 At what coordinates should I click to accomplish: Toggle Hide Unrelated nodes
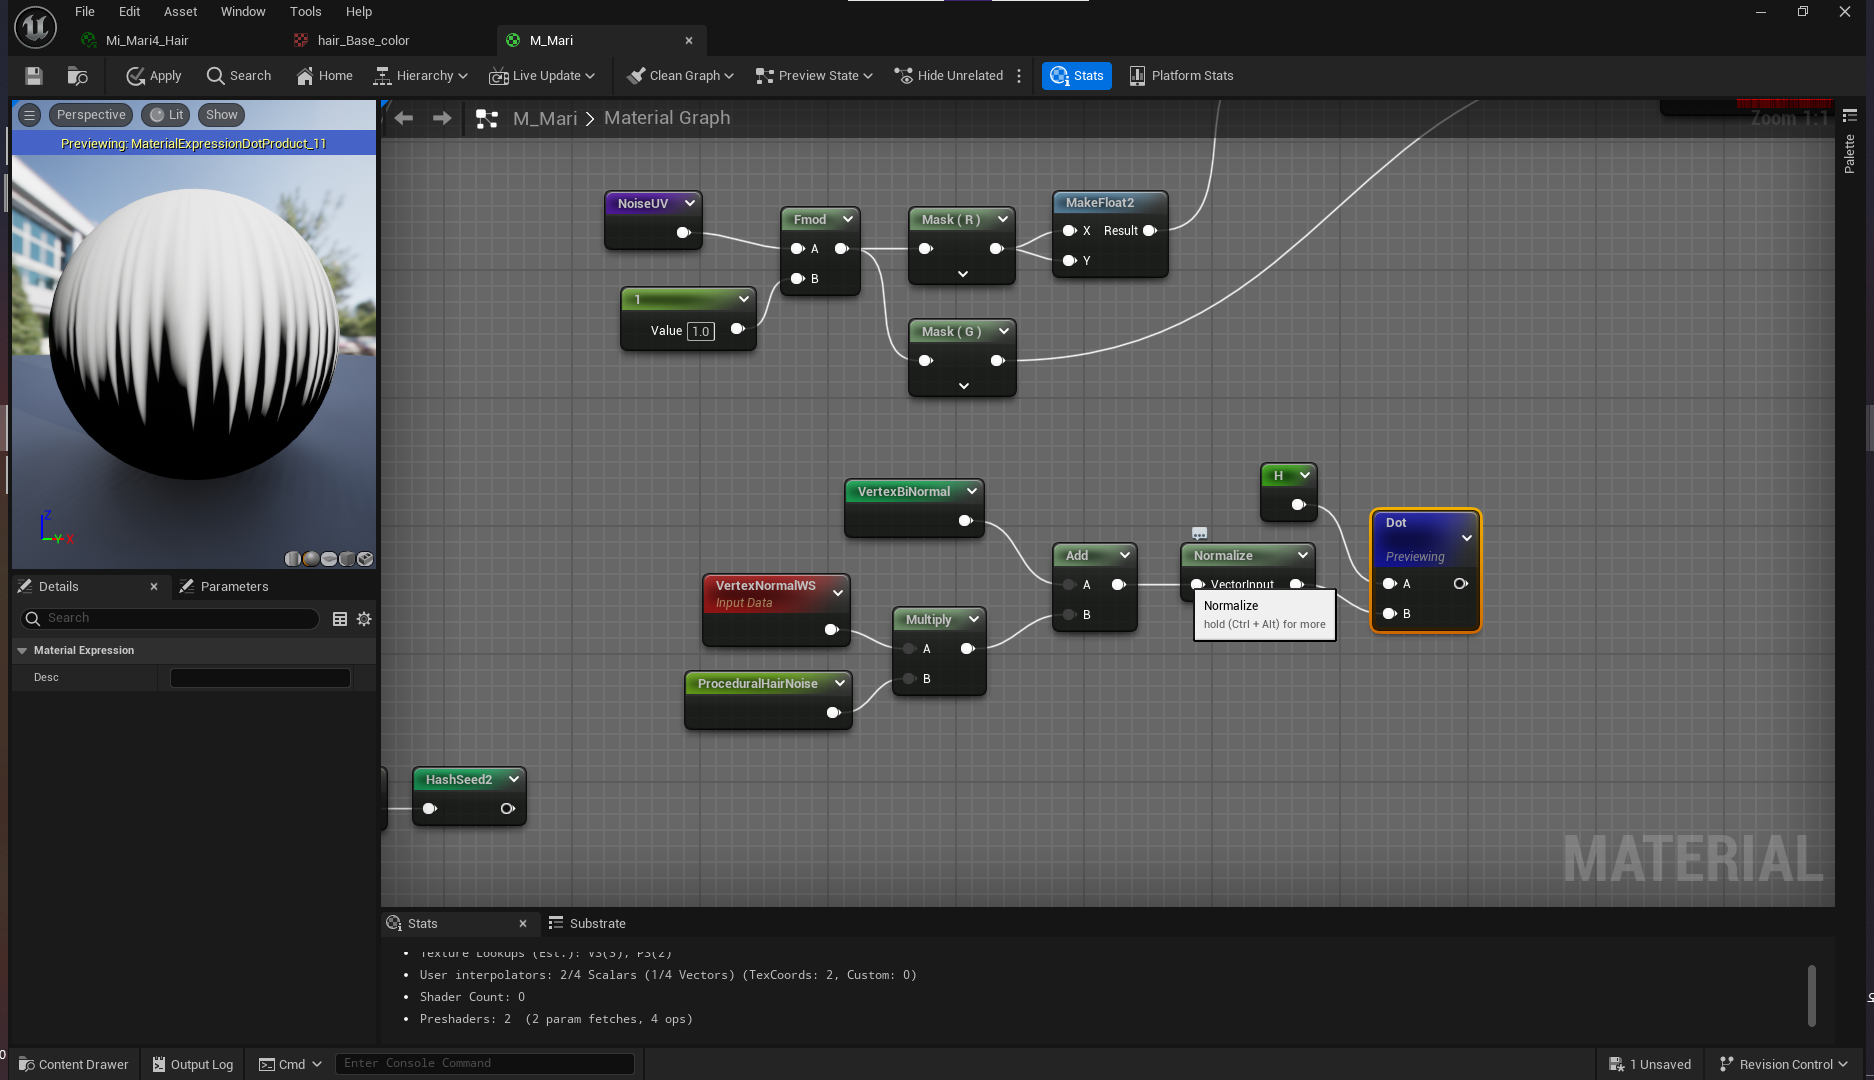tap(949, 76)
